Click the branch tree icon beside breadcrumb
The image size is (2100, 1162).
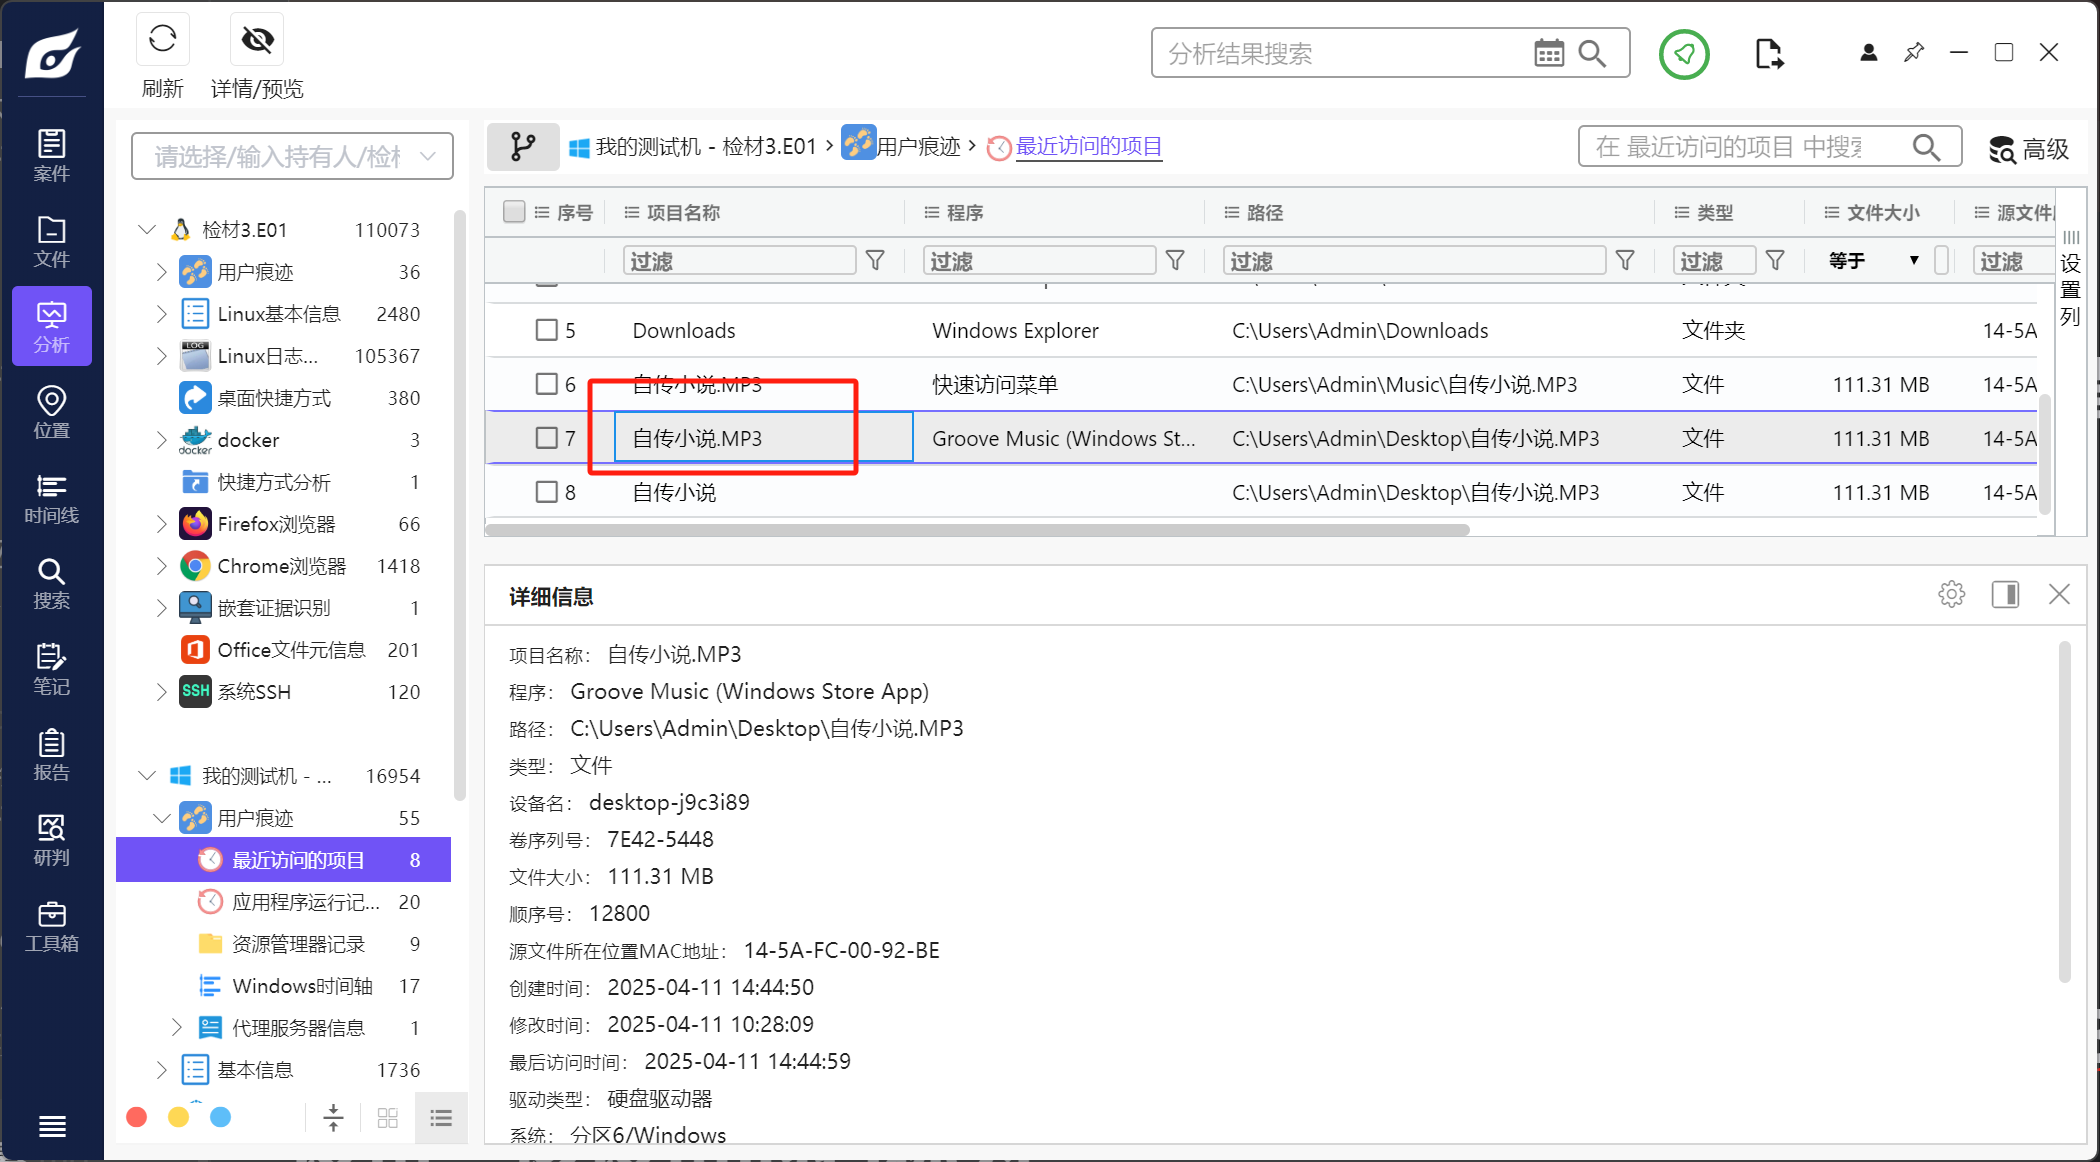click(x=522, y=147)
